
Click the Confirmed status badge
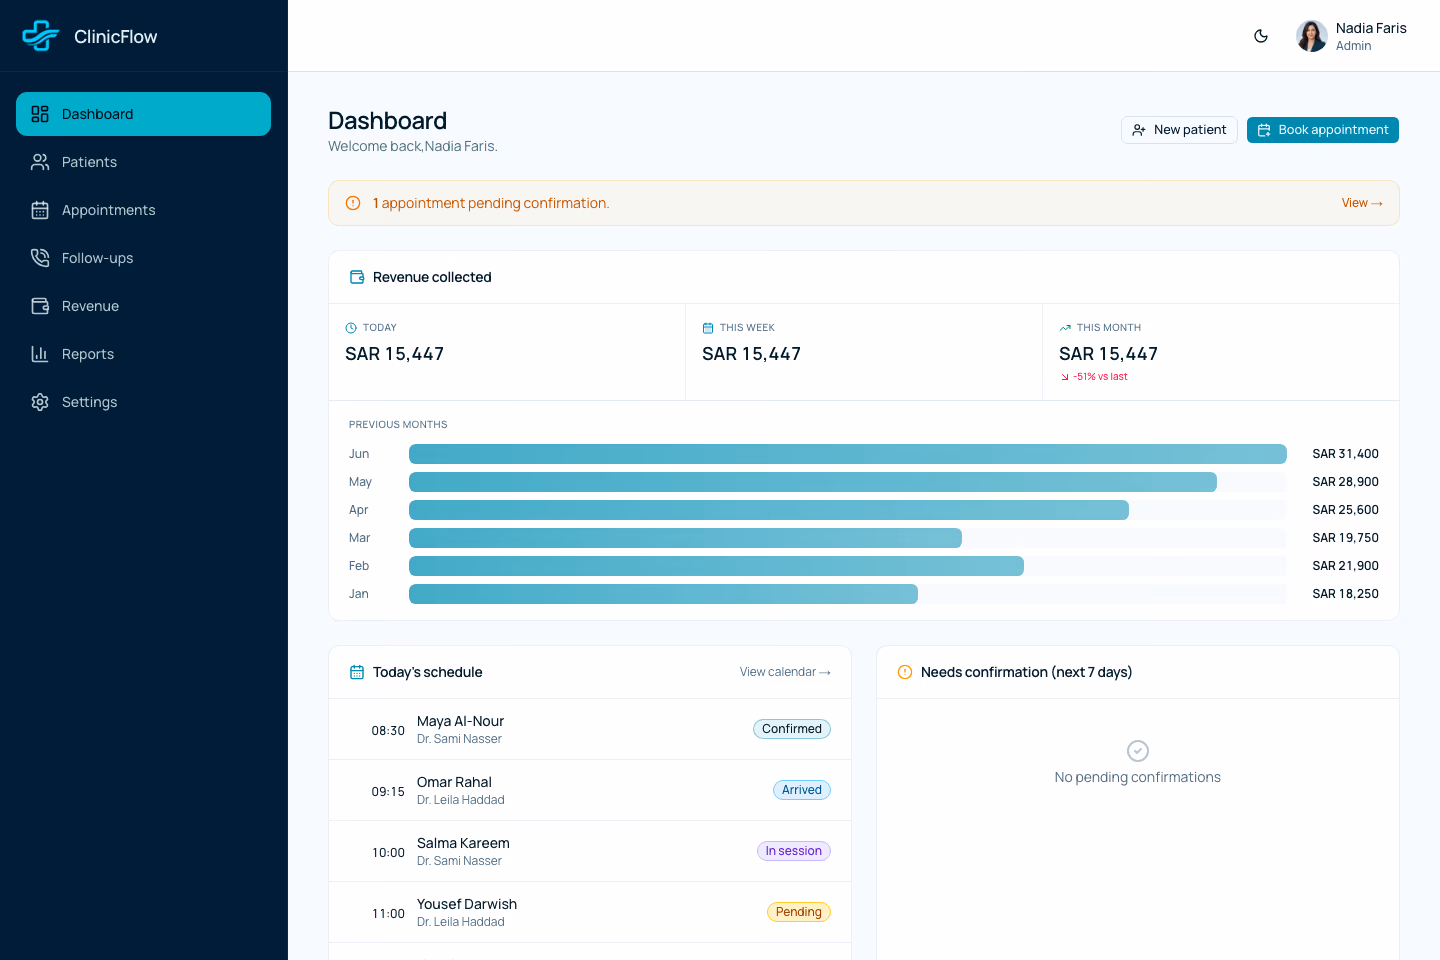point(792,729)
